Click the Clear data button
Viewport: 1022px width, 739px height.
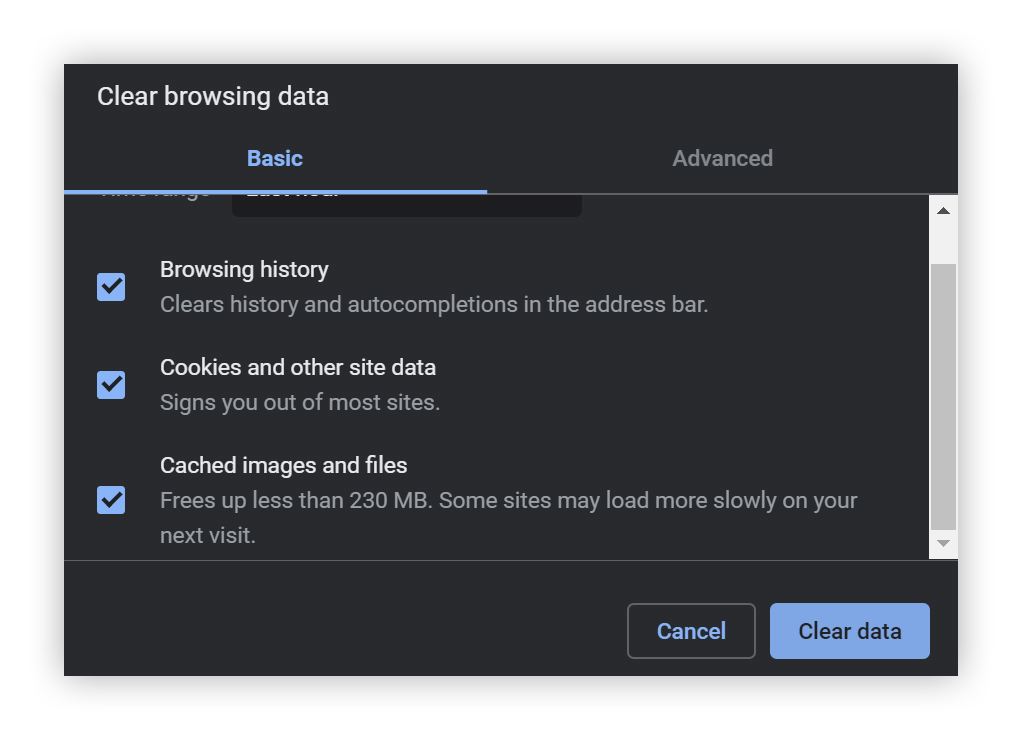point(849,631)
